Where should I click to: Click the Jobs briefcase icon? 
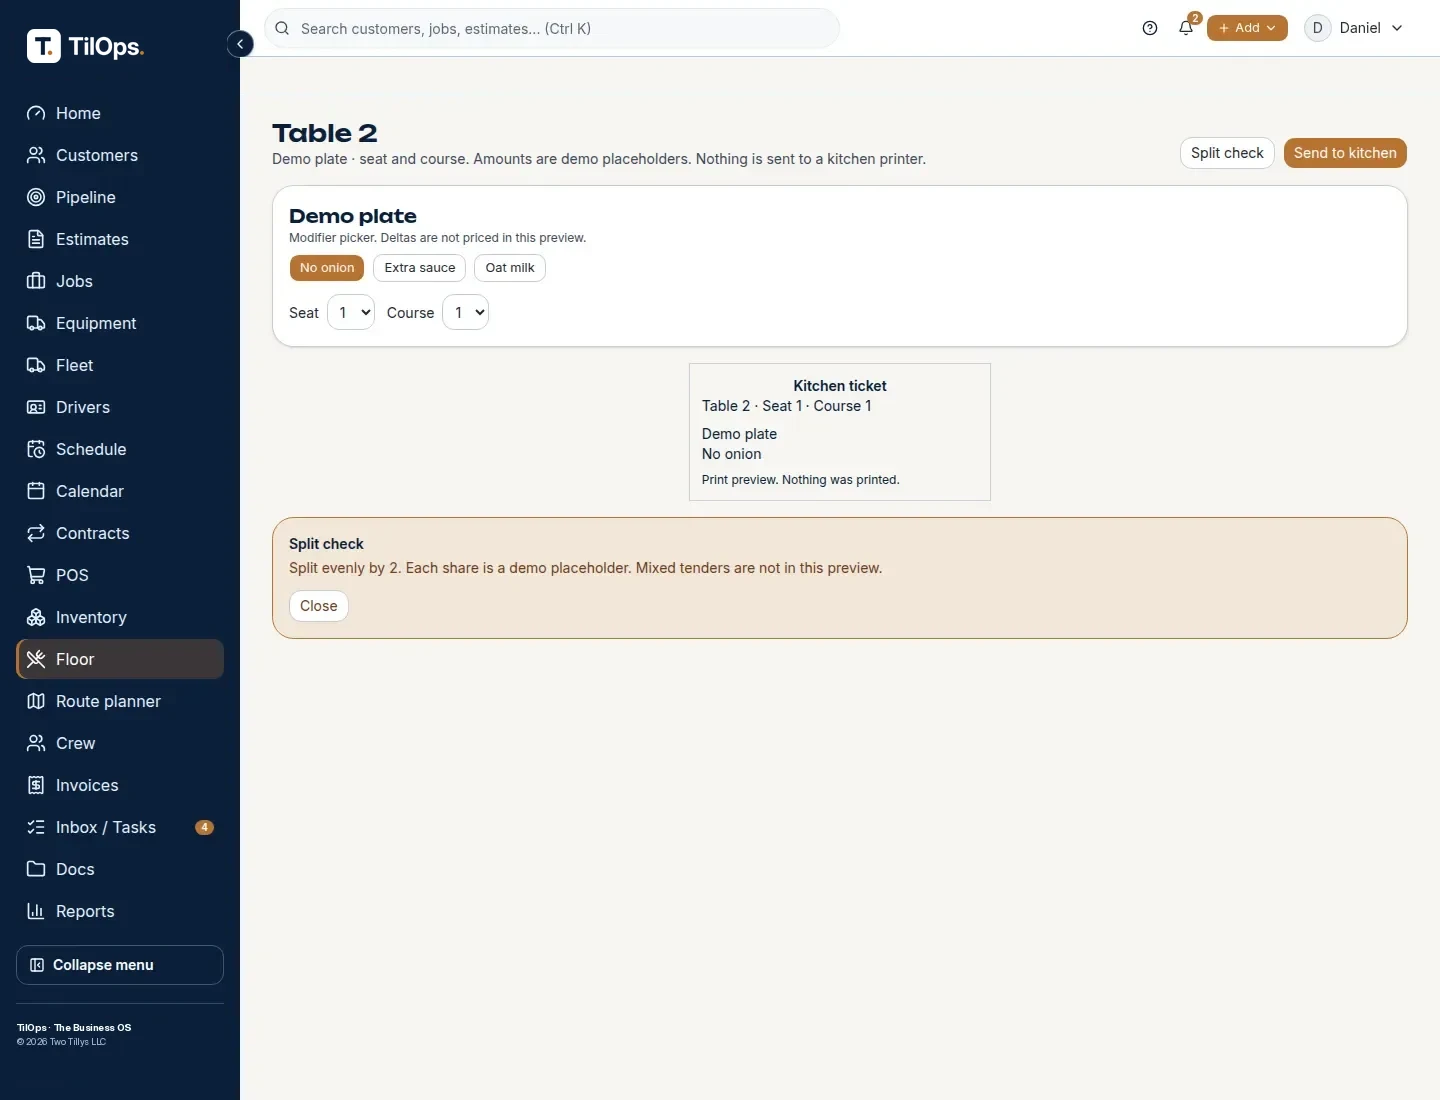[x=36, y=281]
